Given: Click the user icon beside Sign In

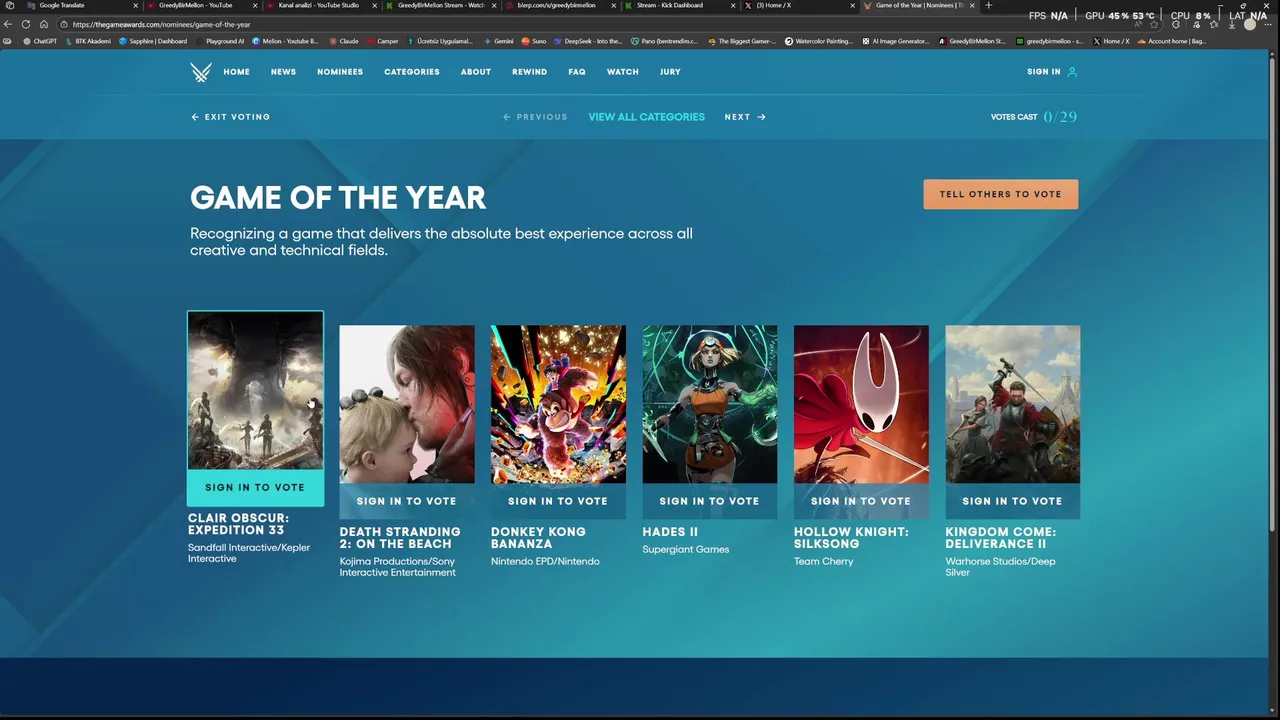Looking at the screenshot, I should click(x=1072, y=72).
